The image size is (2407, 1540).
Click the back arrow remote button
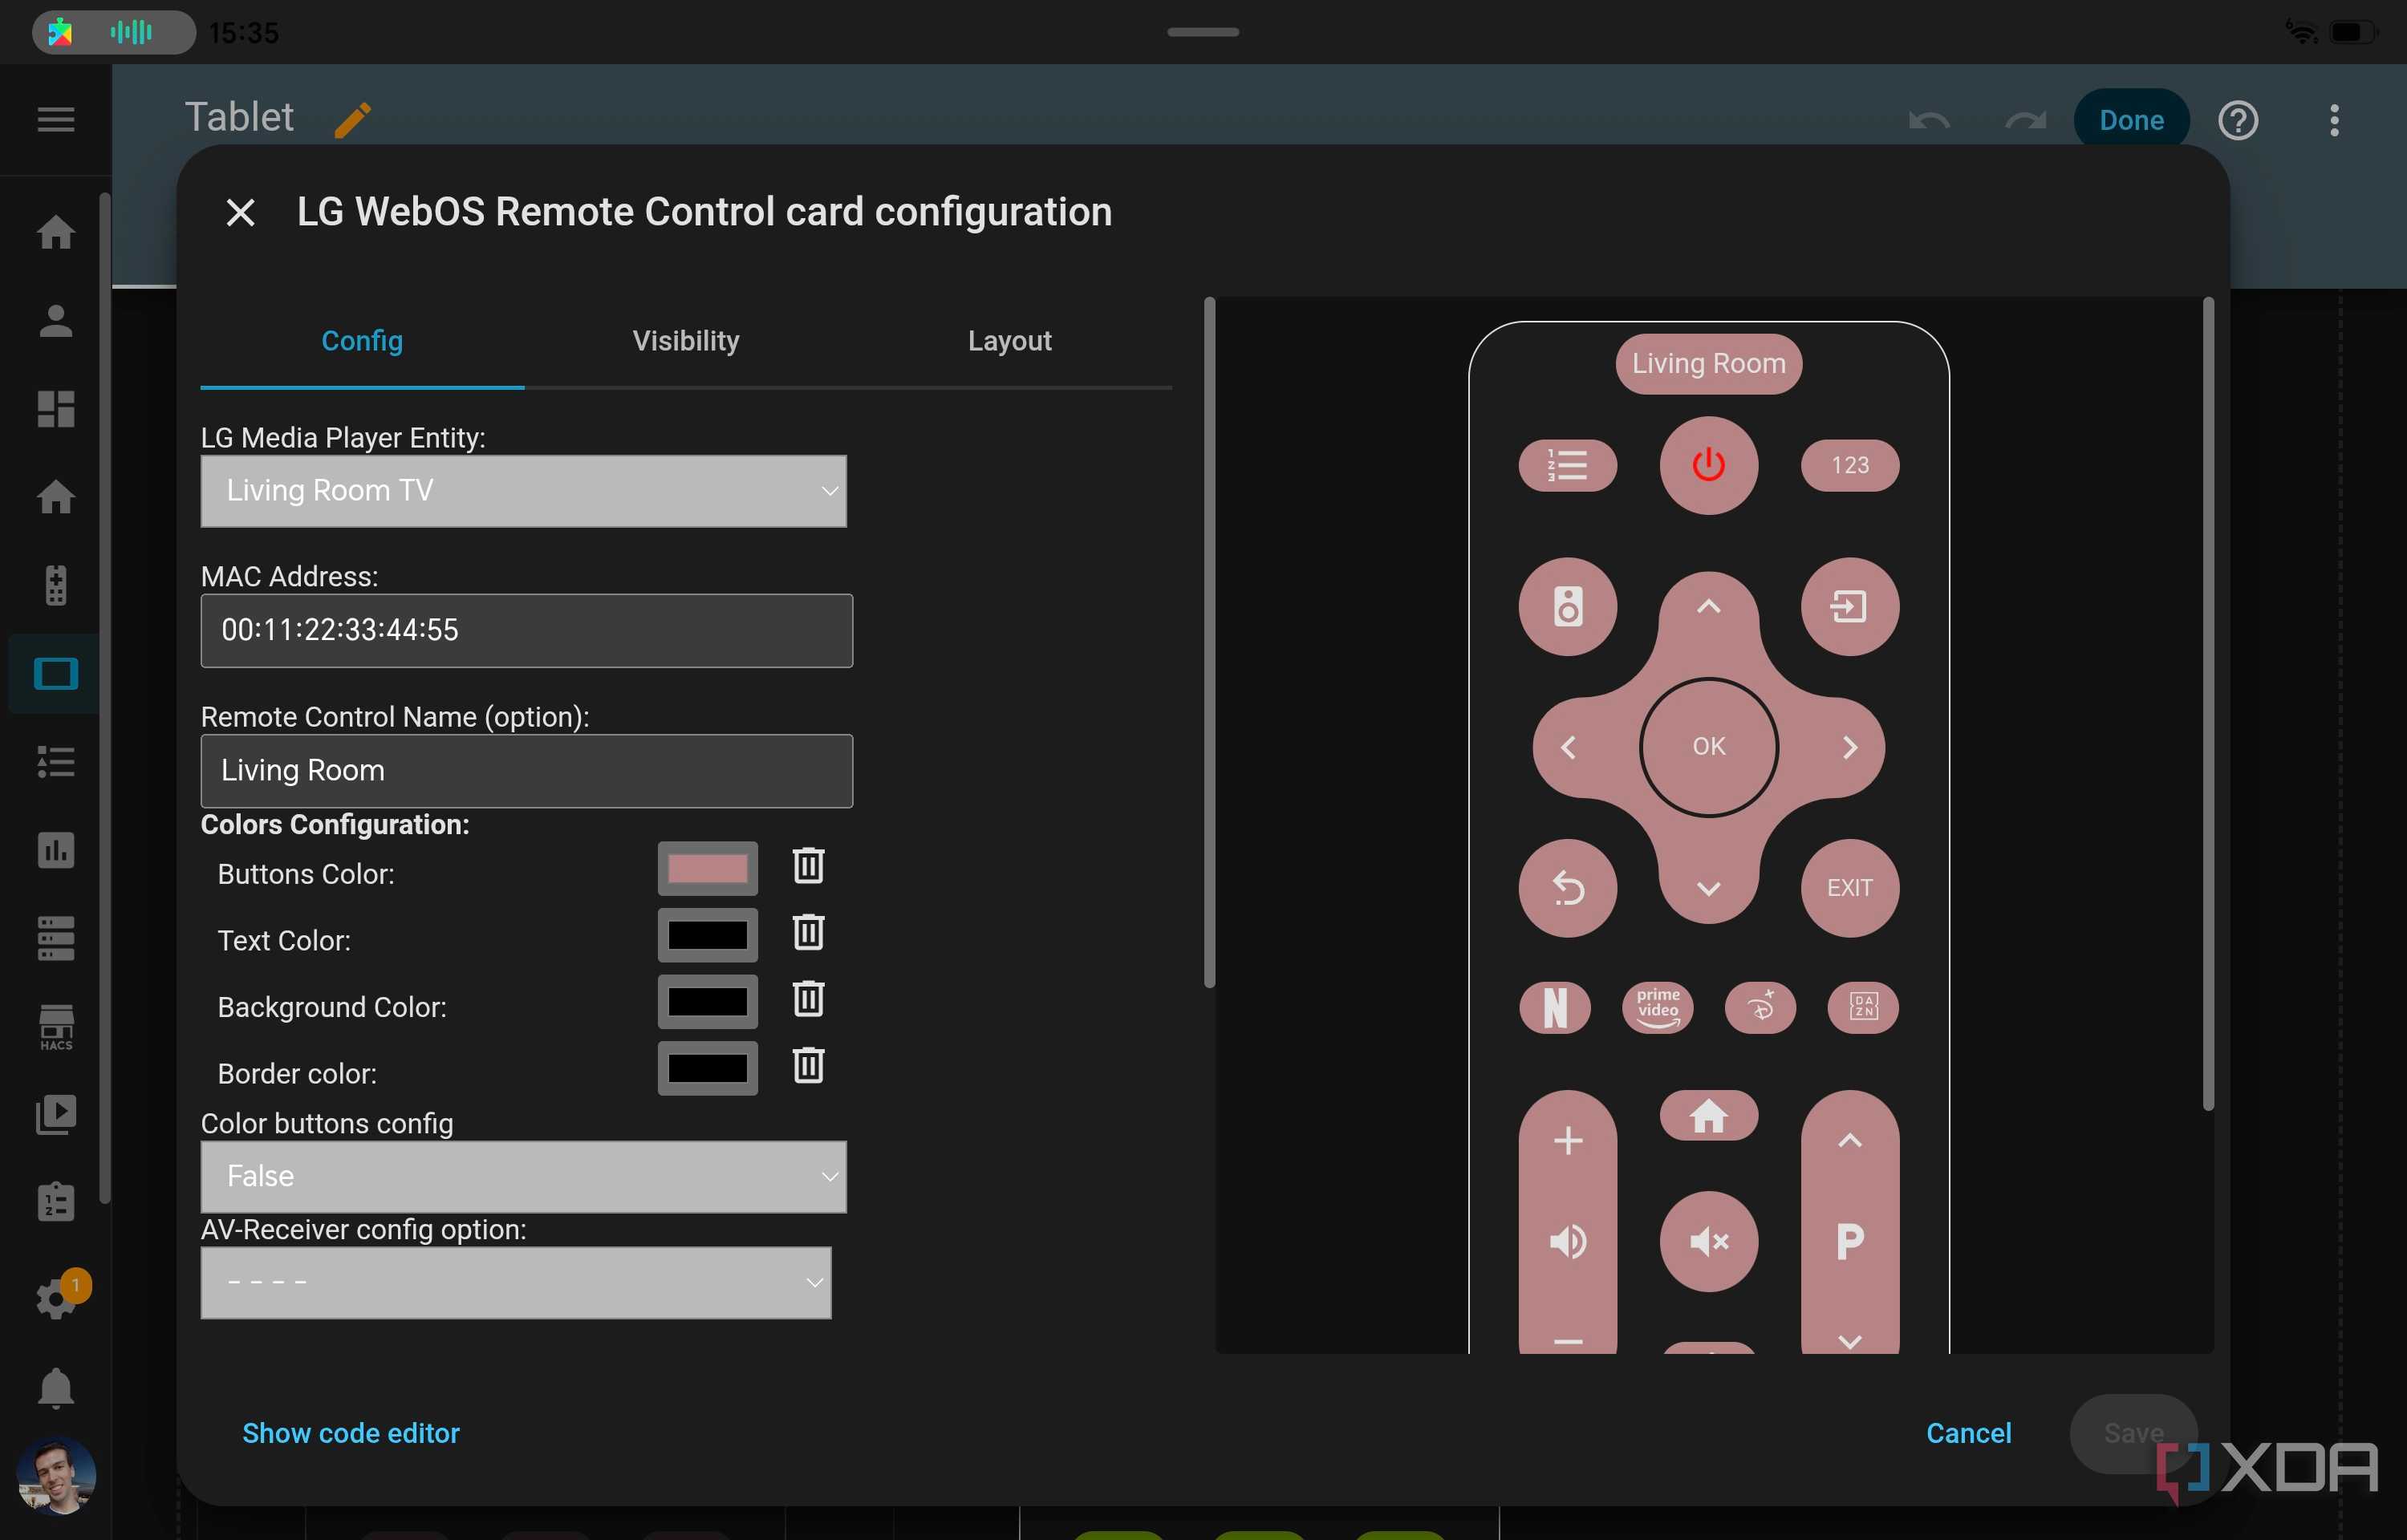pyautogui.click(x=1567, y=888)
